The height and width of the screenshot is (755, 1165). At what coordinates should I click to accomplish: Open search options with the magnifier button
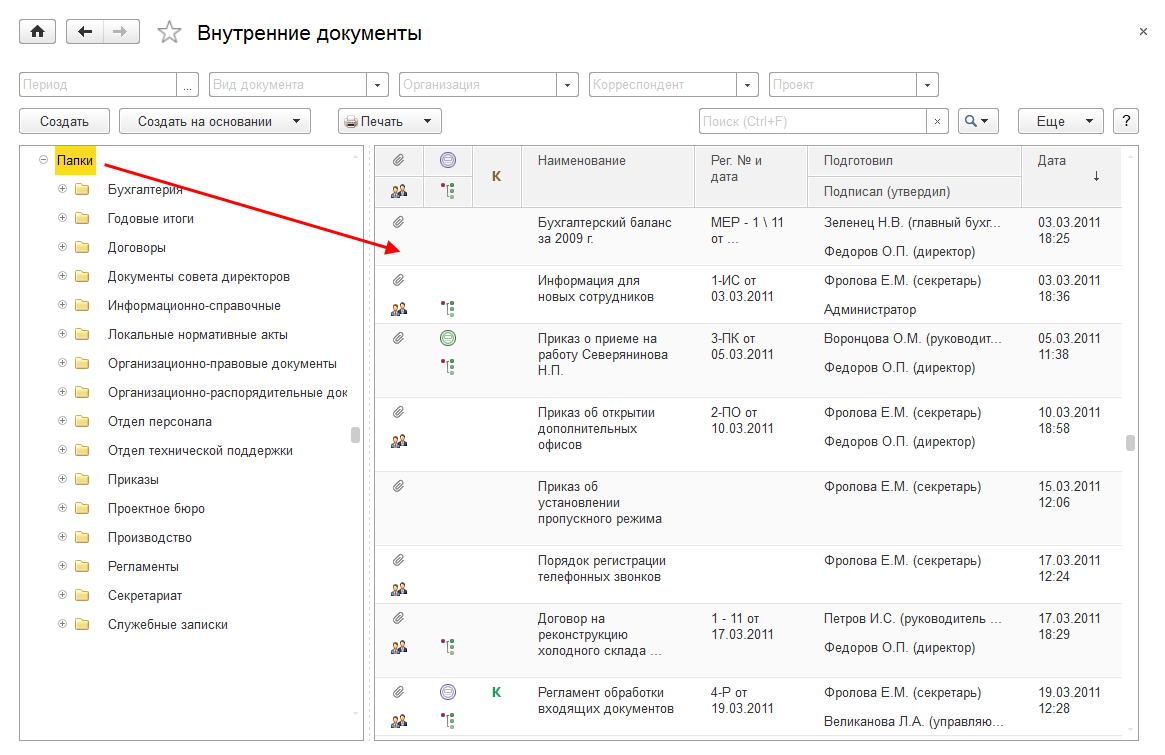coord(978,121)
